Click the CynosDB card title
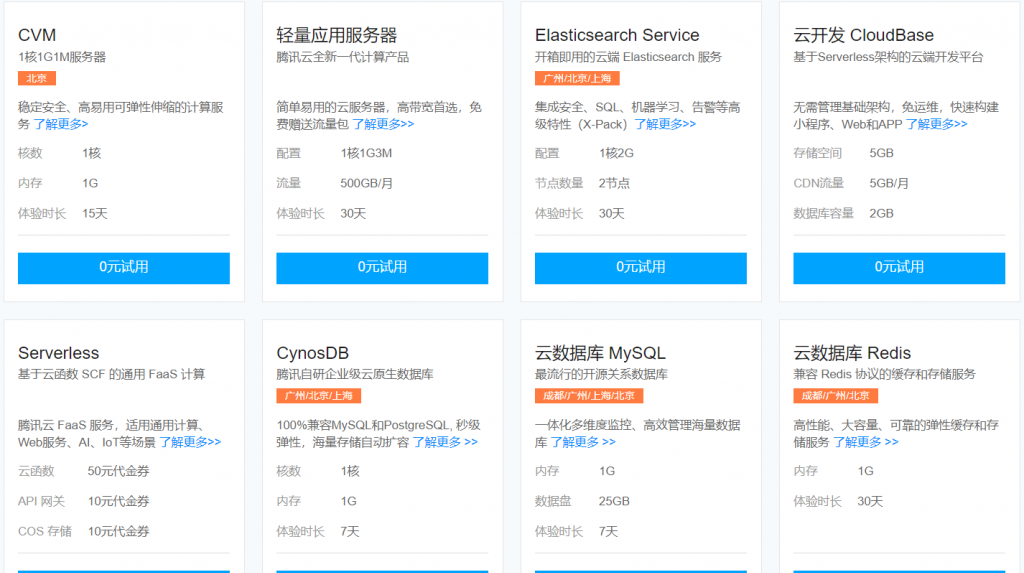 [x=313, y=353]
